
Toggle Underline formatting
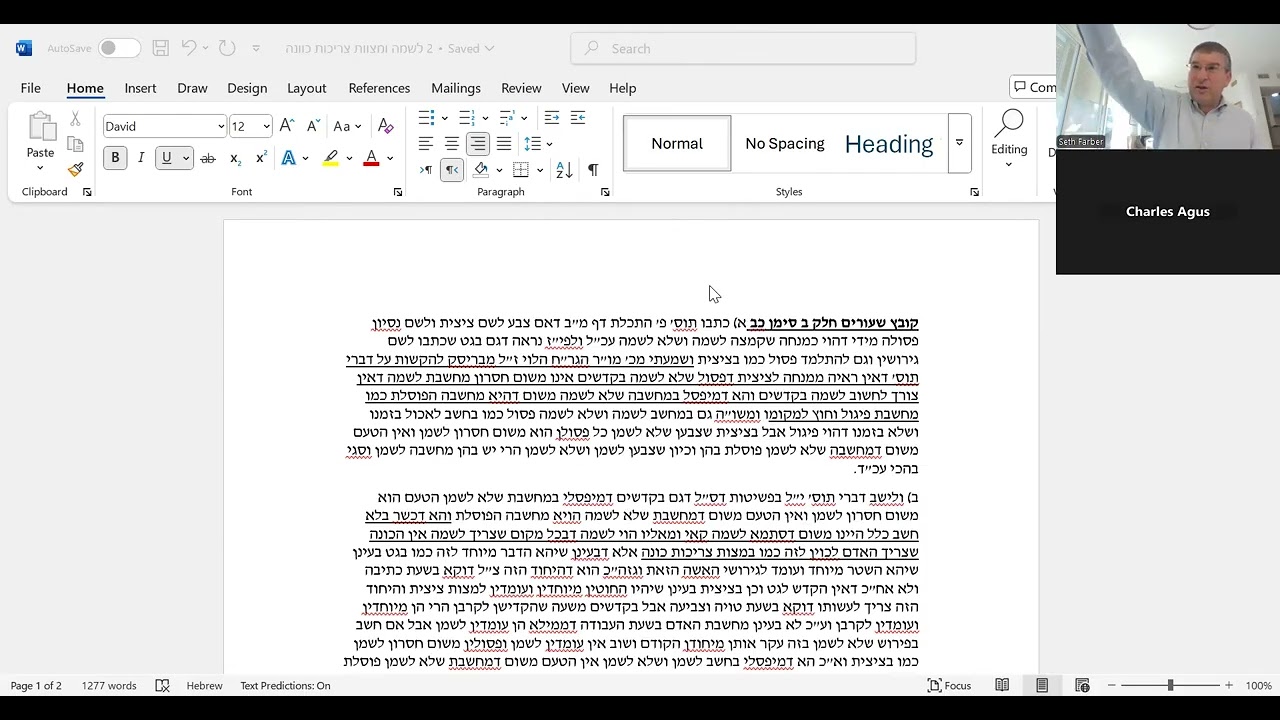pyautogui.click(x=166, y=158)
